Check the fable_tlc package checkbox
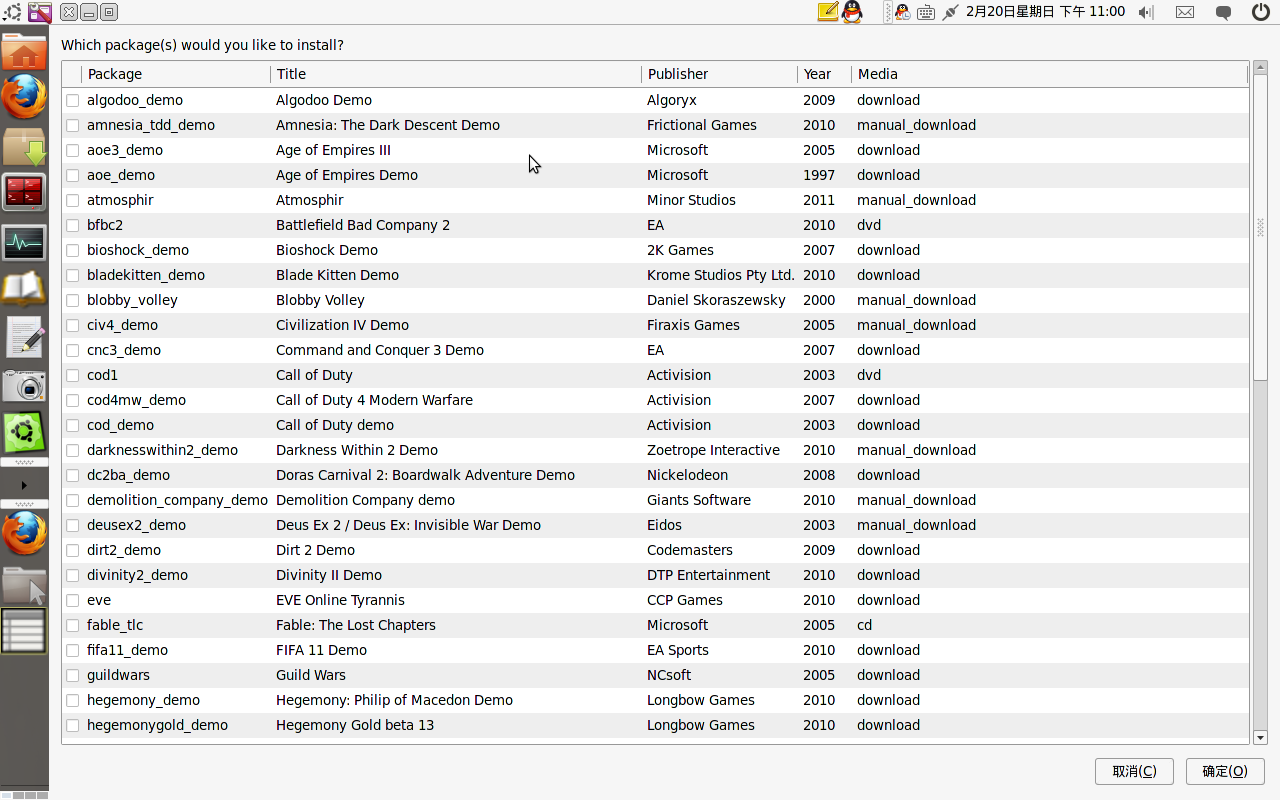Viewport: 1280px width, 800px height. (72, 625)
